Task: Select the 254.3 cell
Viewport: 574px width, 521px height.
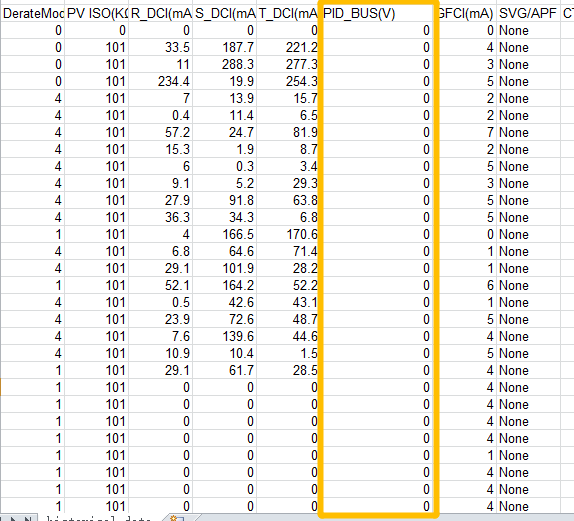Action: point(288,81)
